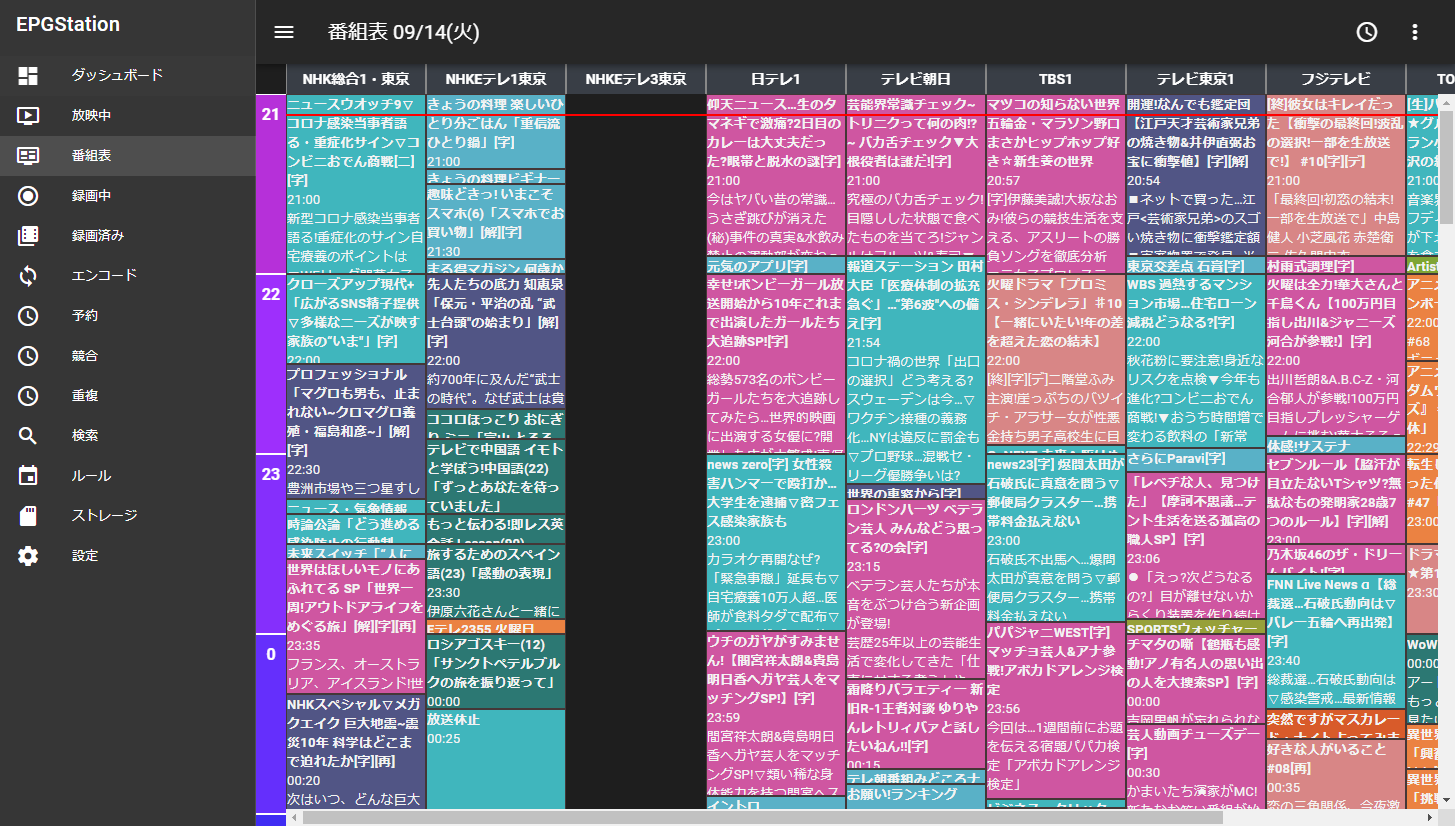This screenshot has height=826, width=1455.
Task: Click hour 0 marker in time column
Action: point(271,724)
